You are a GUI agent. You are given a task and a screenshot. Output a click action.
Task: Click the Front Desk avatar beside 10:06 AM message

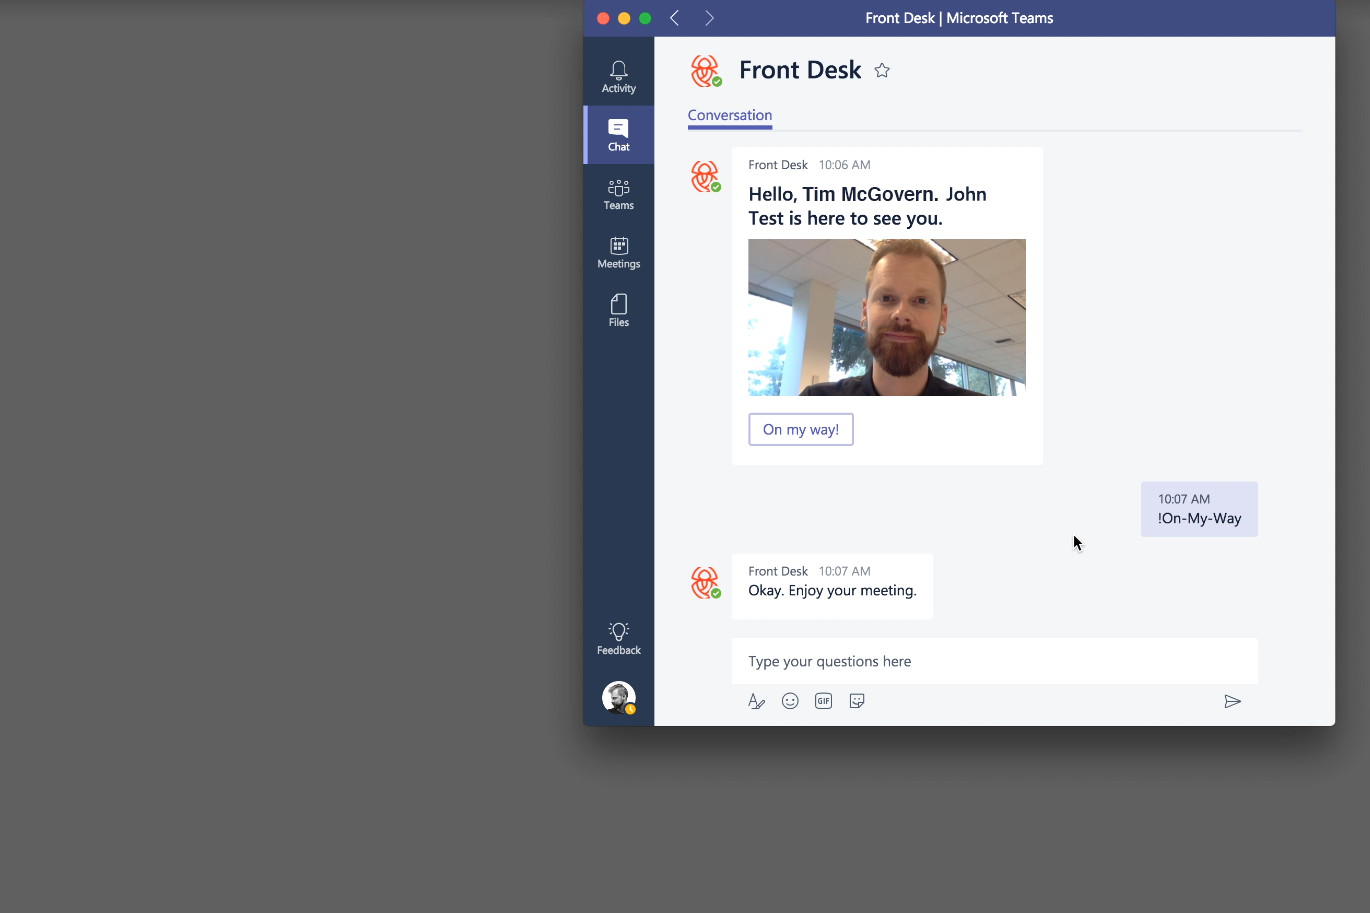pos(706,177)
